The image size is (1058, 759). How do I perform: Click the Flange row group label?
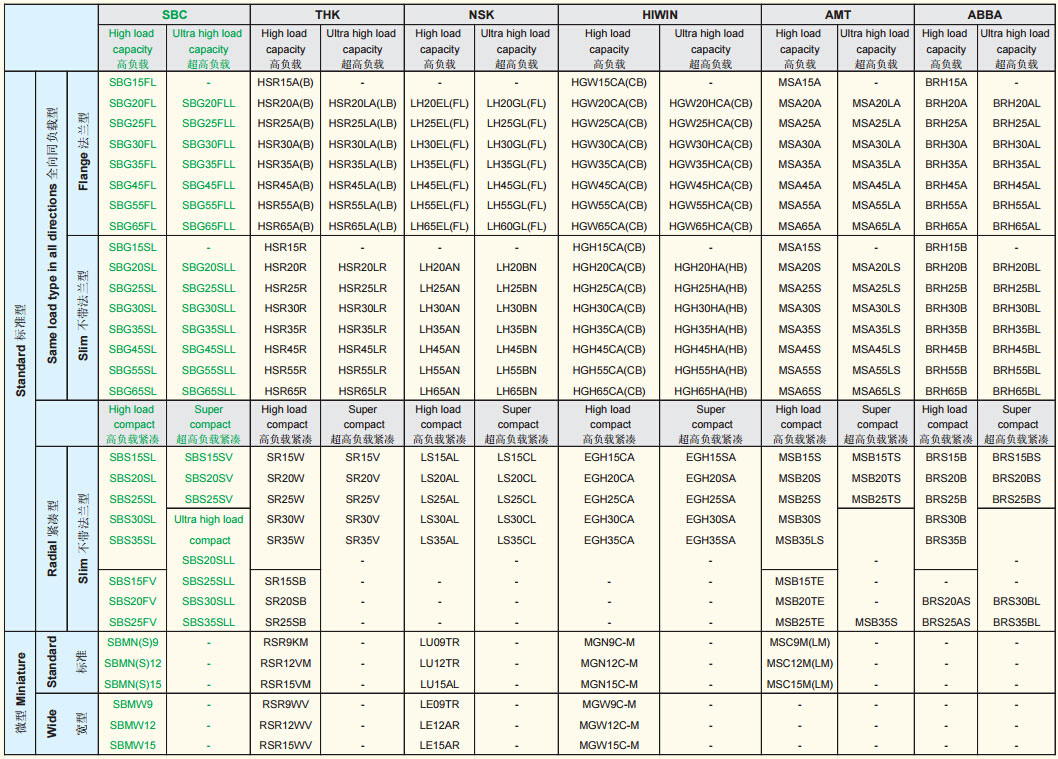pos(83,152)
